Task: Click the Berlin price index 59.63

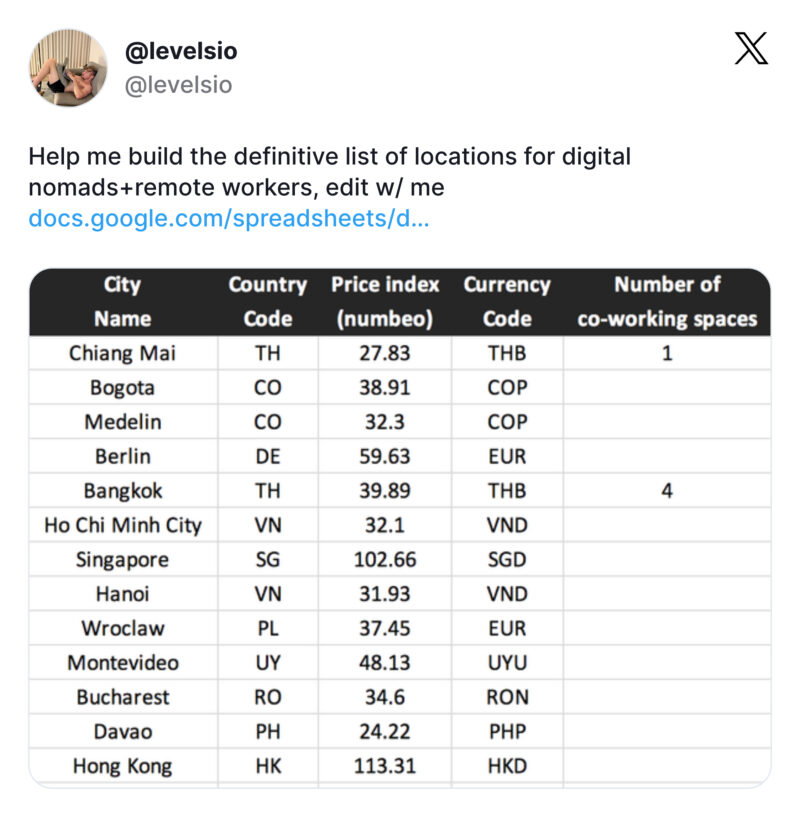Action: (x=385, y=457)
